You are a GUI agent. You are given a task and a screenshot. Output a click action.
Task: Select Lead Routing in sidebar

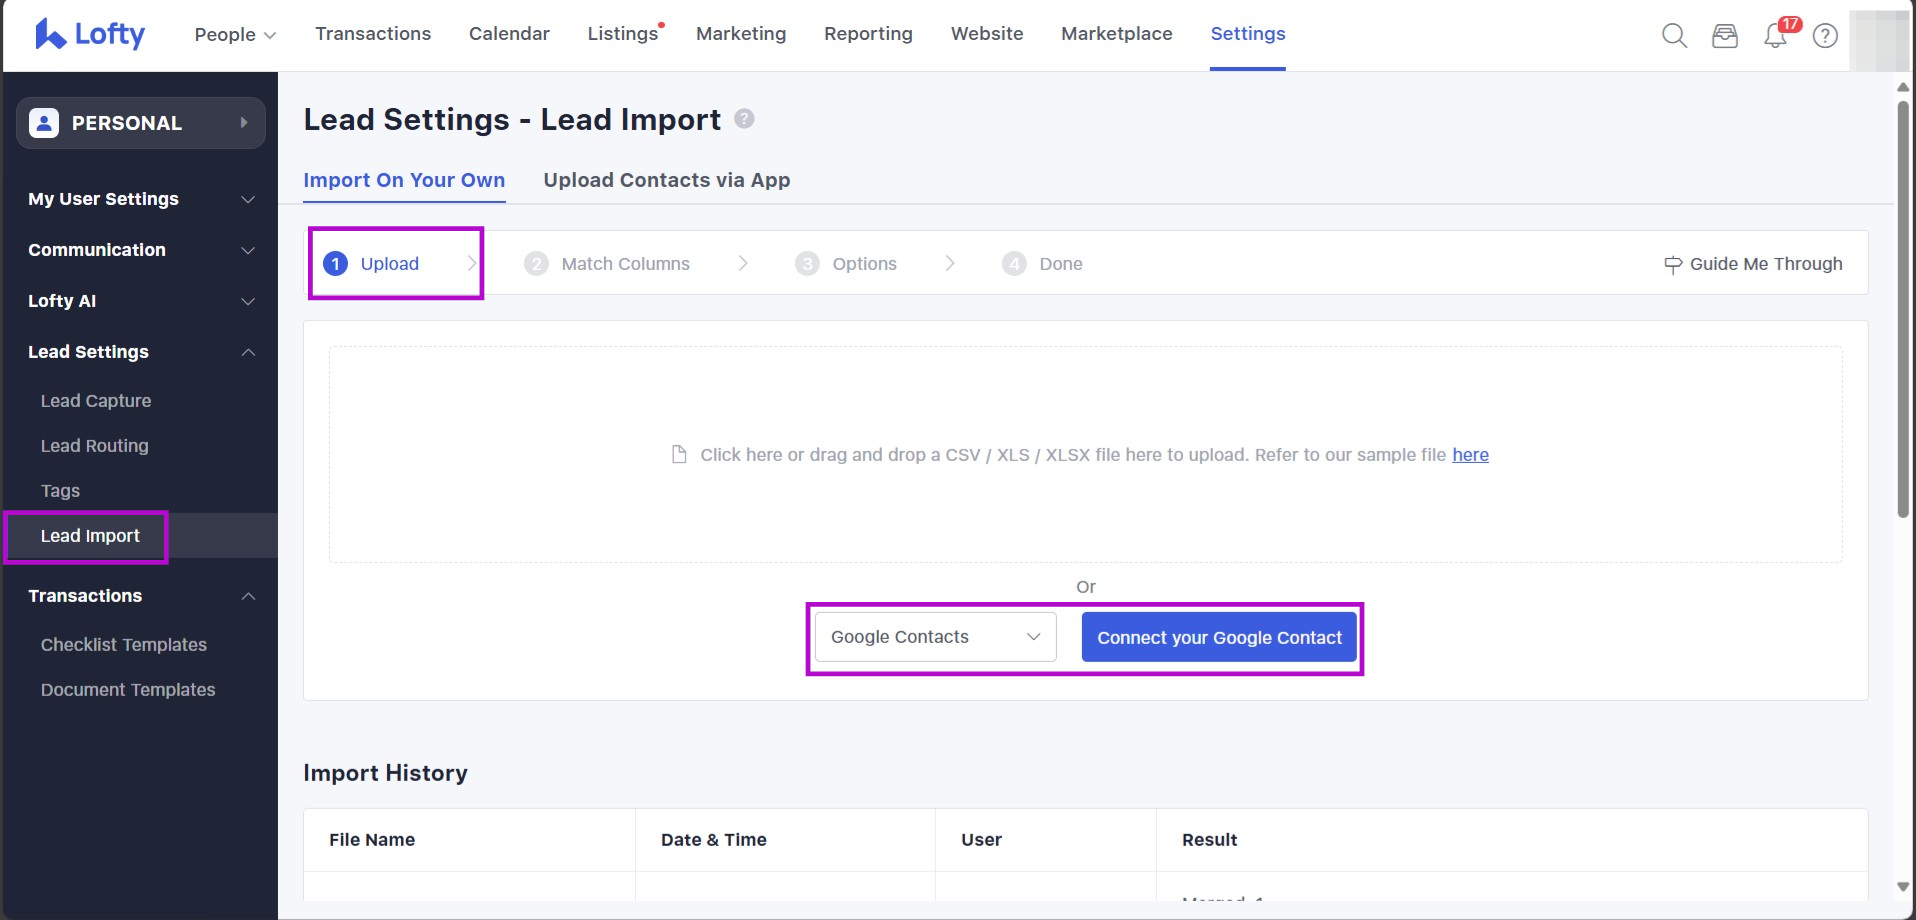pyautogui.click(x=94, y=446)
